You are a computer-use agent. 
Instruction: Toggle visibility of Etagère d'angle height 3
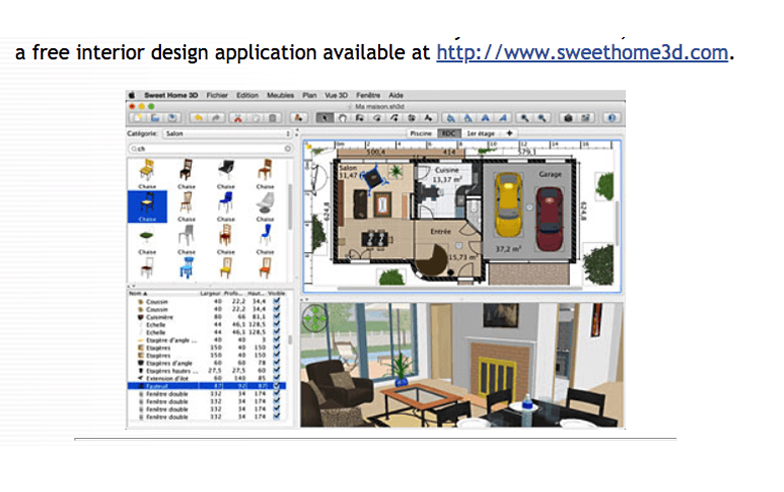pos(276,340)
